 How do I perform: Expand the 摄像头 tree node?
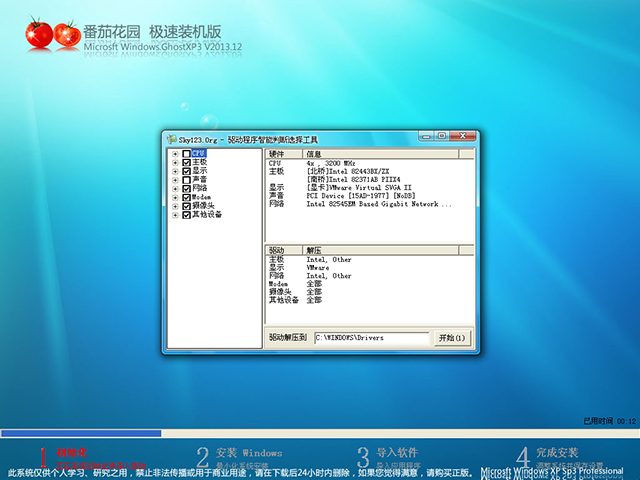pyautogui.click(x=175, y=206)
